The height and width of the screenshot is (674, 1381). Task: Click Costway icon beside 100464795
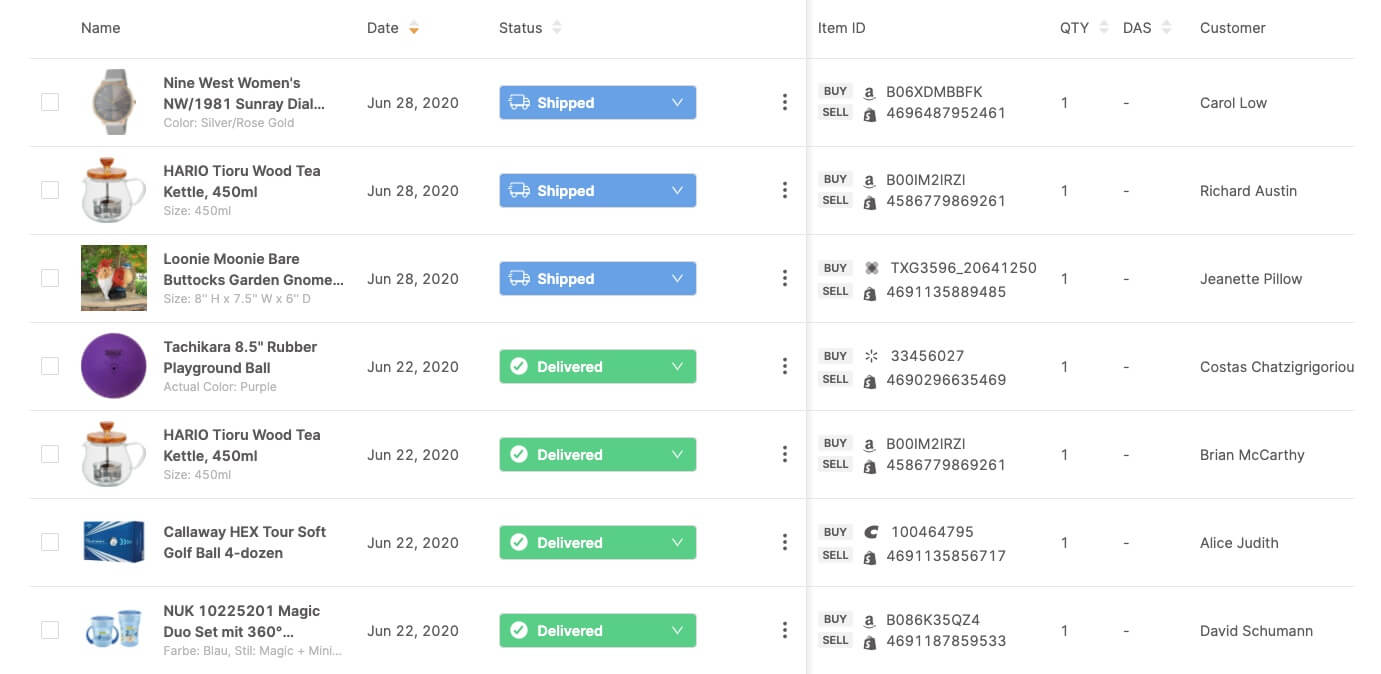pos(870,532)
